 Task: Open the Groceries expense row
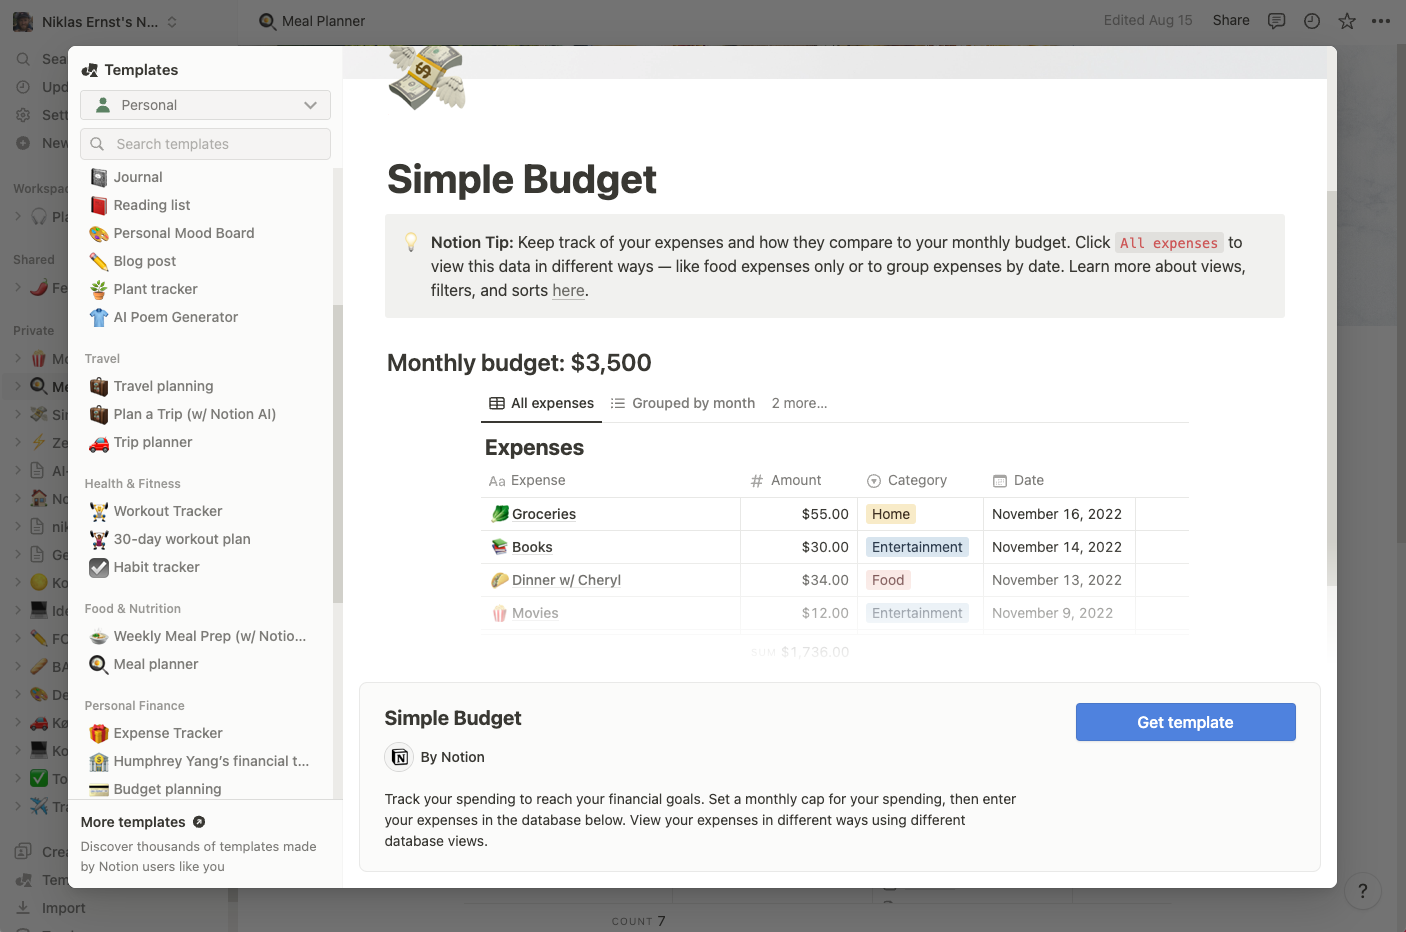tap(544, 514)
